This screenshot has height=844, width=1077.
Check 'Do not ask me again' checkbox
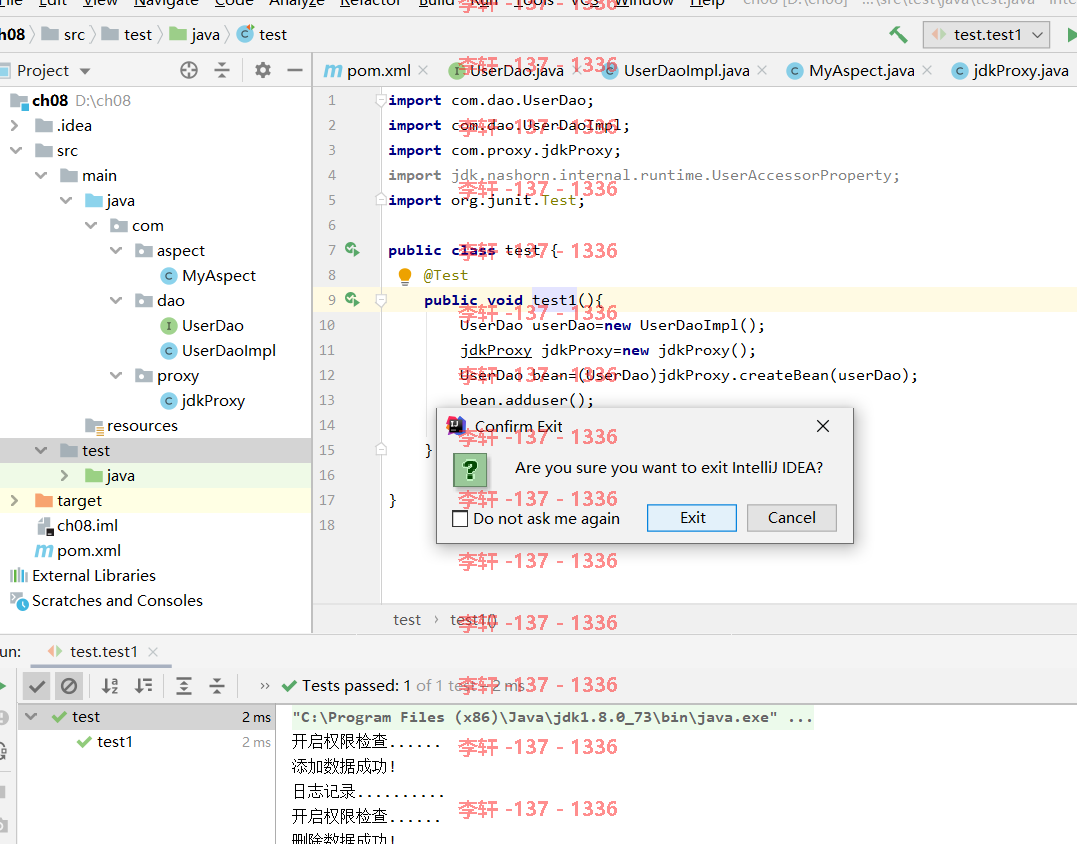(x=460, y=518)
